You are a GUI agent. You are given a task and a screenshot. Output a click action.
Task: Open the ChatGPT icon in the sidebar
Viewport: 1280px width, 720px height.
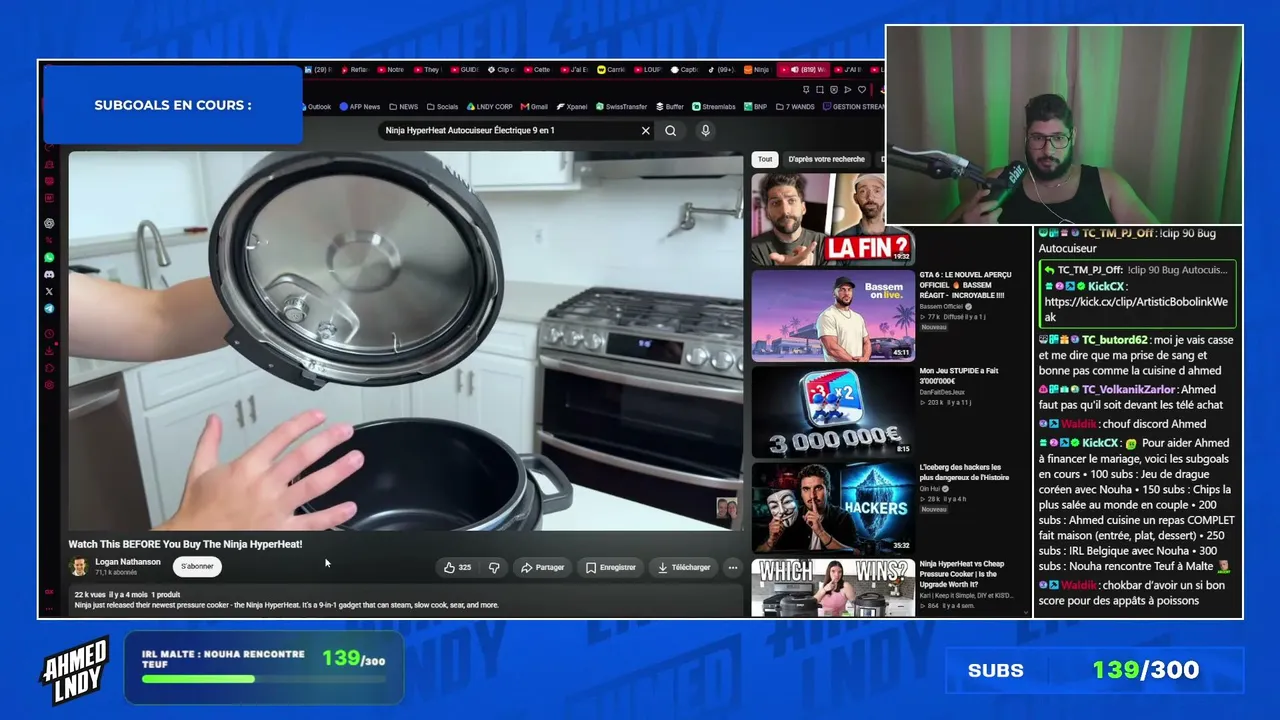click(49, 223)
